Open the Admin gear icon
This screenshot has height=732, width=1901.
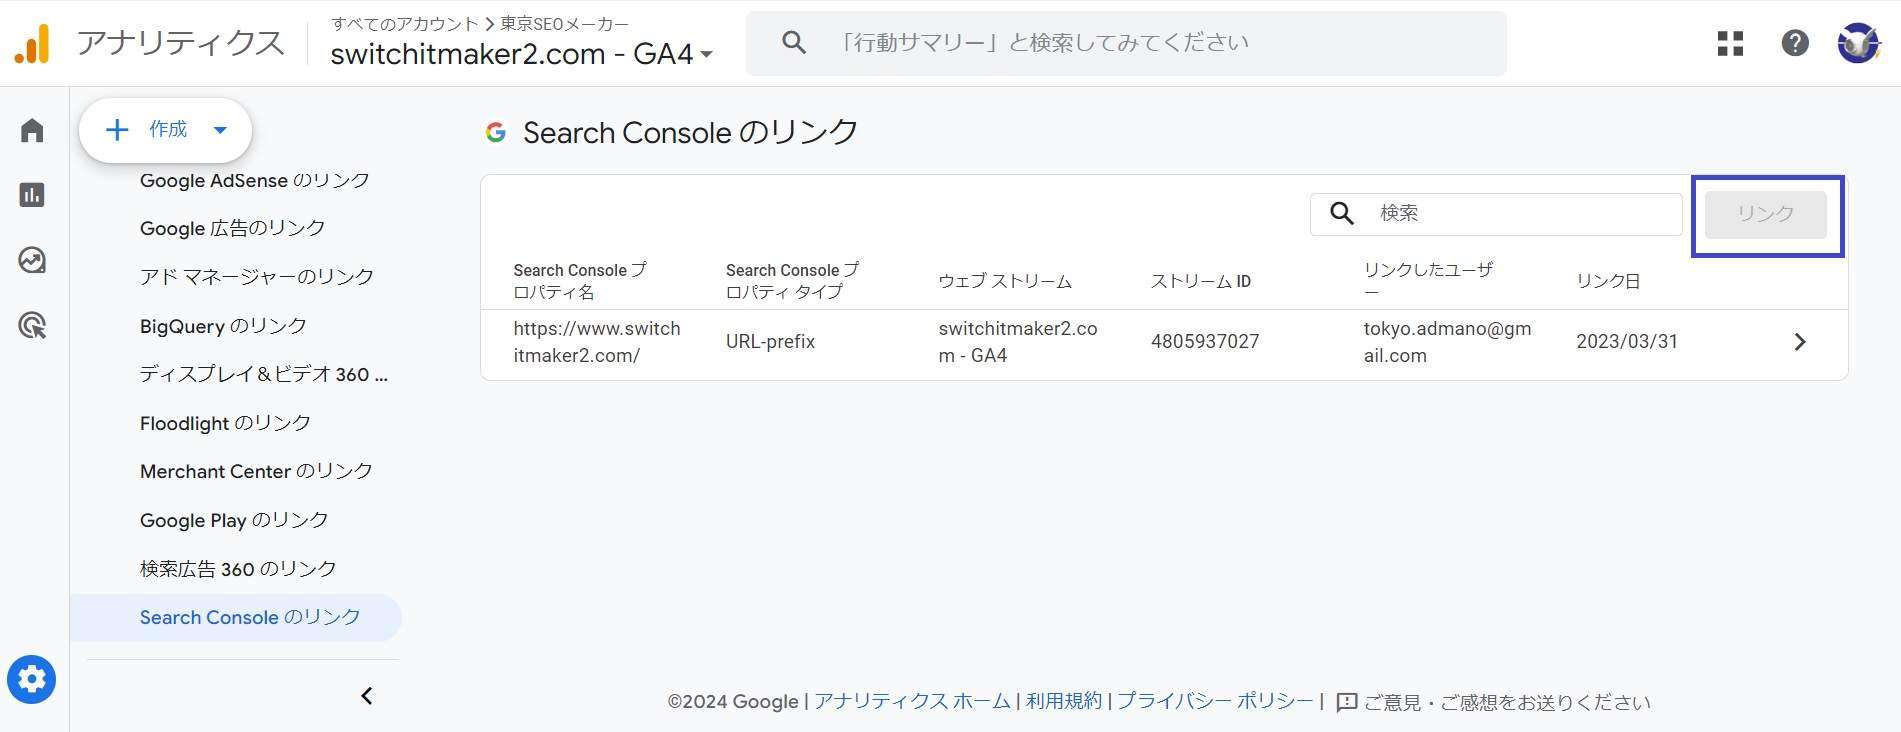click(x=32, y=680)
